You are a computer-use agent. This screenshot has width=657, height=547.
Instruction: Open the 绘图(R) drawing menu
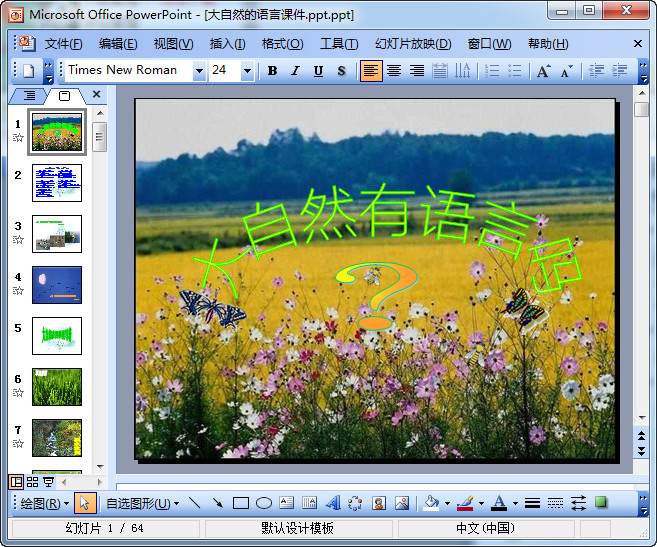coord(44,503)
